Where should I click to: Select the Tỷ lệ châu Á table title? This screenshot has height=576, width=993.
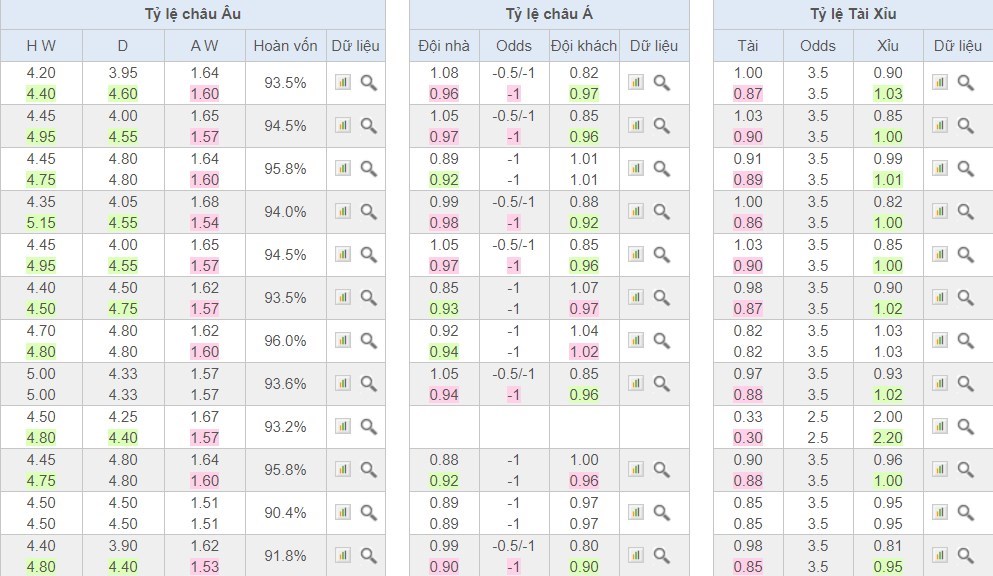click(x=549, y=14)
